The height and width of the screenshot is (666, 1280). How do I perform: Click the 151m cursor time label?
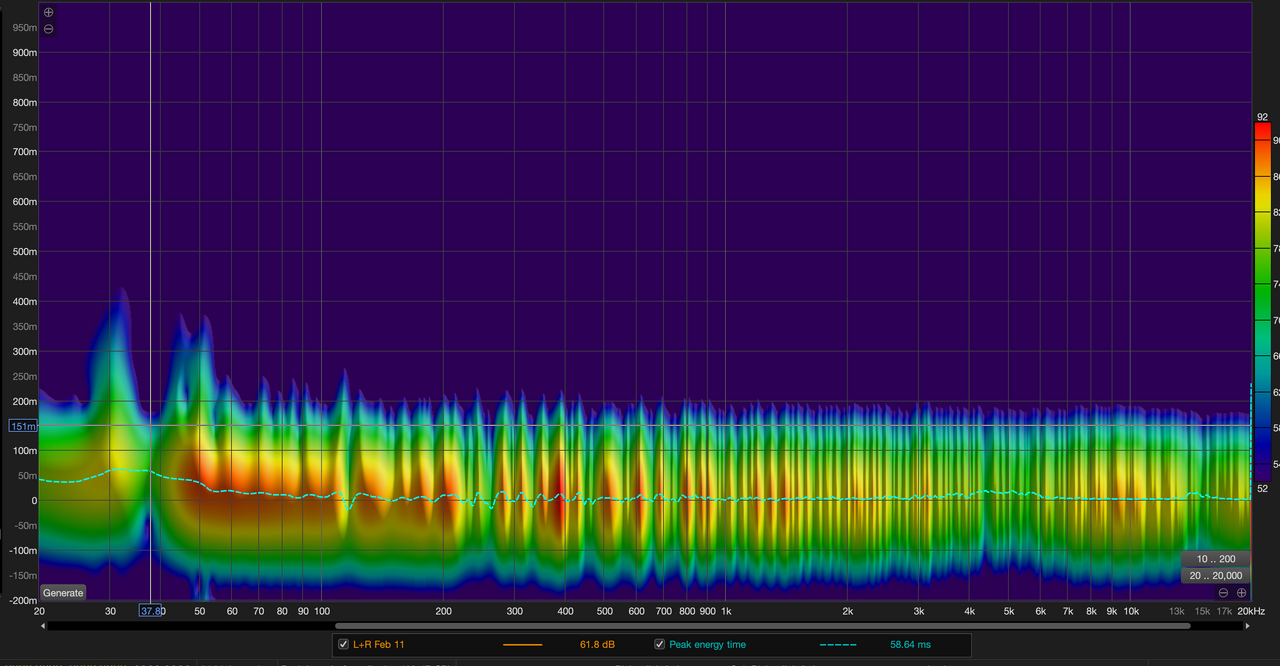pyautogui.click(x=23, y=426)
